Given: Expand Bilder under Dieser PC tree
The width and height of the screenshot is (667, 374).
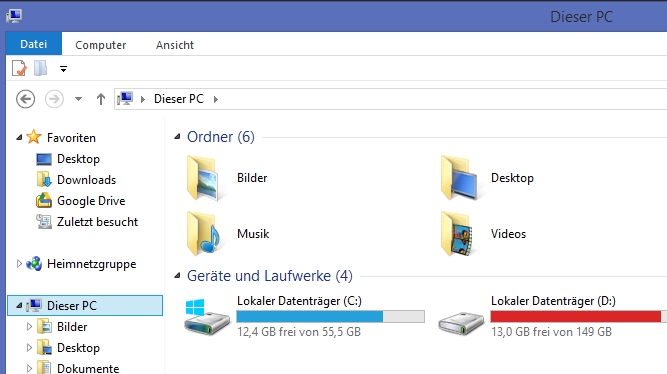Looking at the screenshot, I should pos(29,326).
